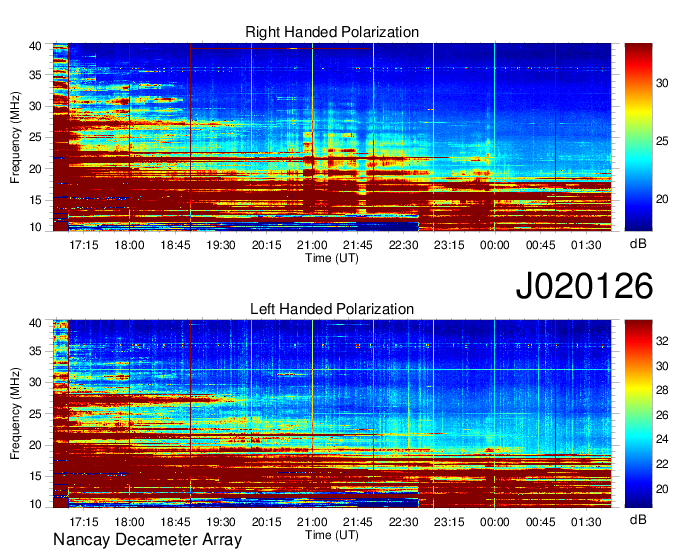Viewport: 680px width, 552px height.
Task: Click "00:45" time tick on Left Handed plot
Action: 540,522
